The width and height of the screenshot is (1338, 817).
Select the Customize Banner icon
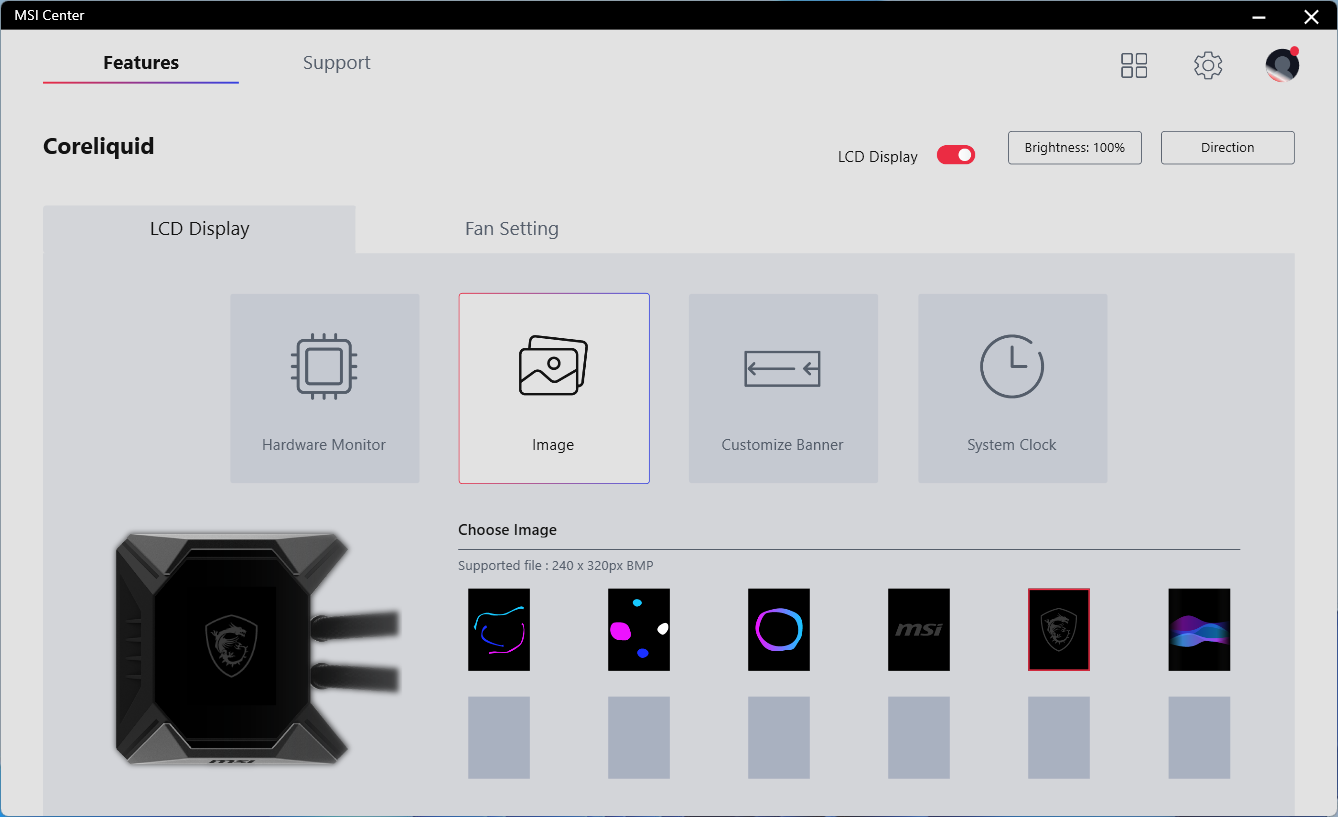tap(782, 368)
